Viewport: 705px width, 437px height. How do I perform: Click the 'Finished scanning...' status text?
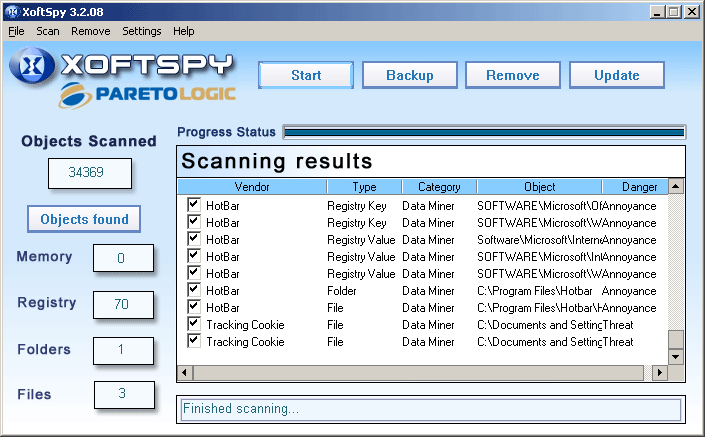241,409
